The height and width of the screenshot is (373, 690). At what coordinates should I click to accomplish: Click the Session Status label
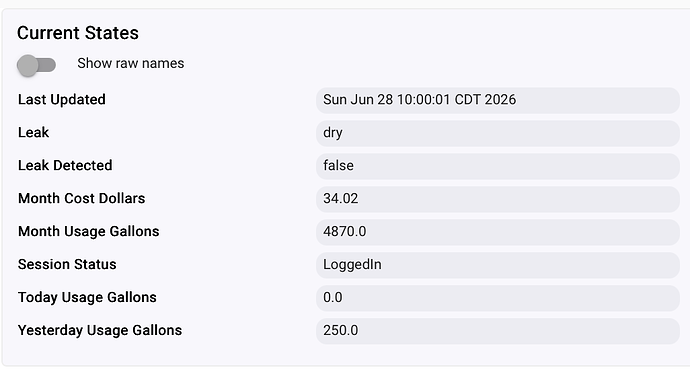click(67, 264)
